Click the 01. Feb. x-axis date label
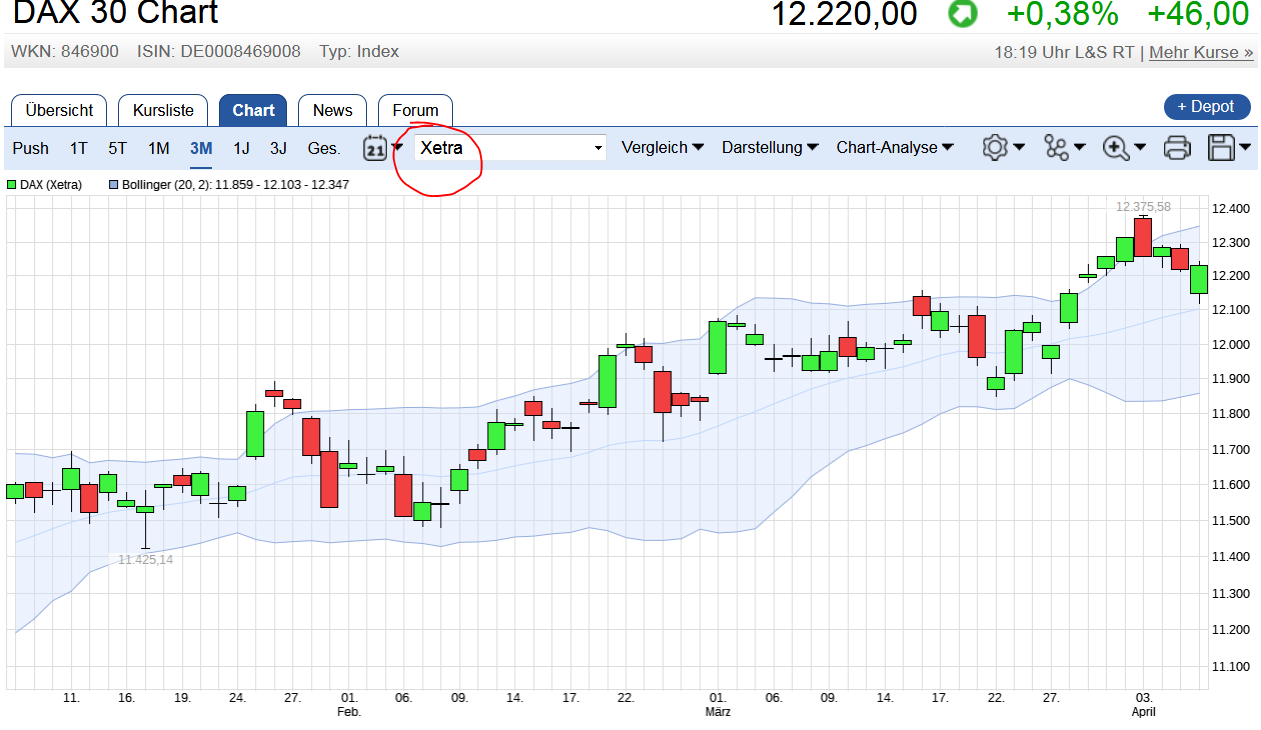The image size is (1261, 730). coord(349,705)
